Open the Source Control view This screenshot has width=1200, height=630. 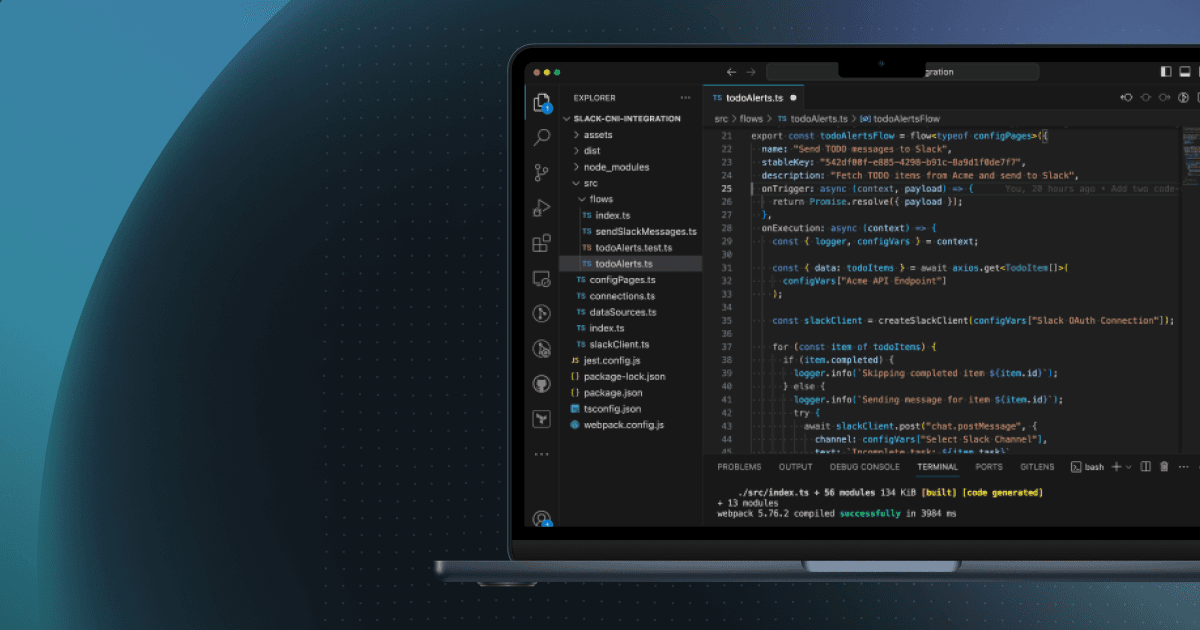point(542,172)
